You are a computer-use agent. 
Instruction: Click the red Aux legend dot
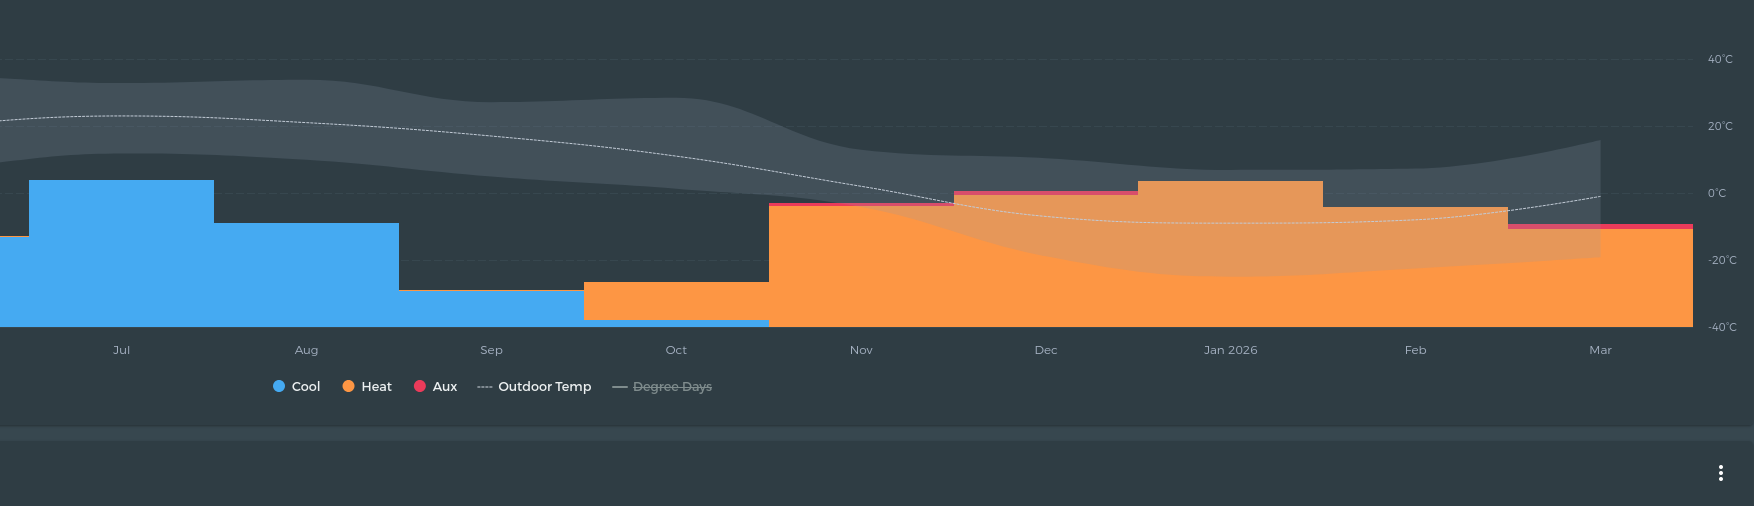tap(420, 386)
